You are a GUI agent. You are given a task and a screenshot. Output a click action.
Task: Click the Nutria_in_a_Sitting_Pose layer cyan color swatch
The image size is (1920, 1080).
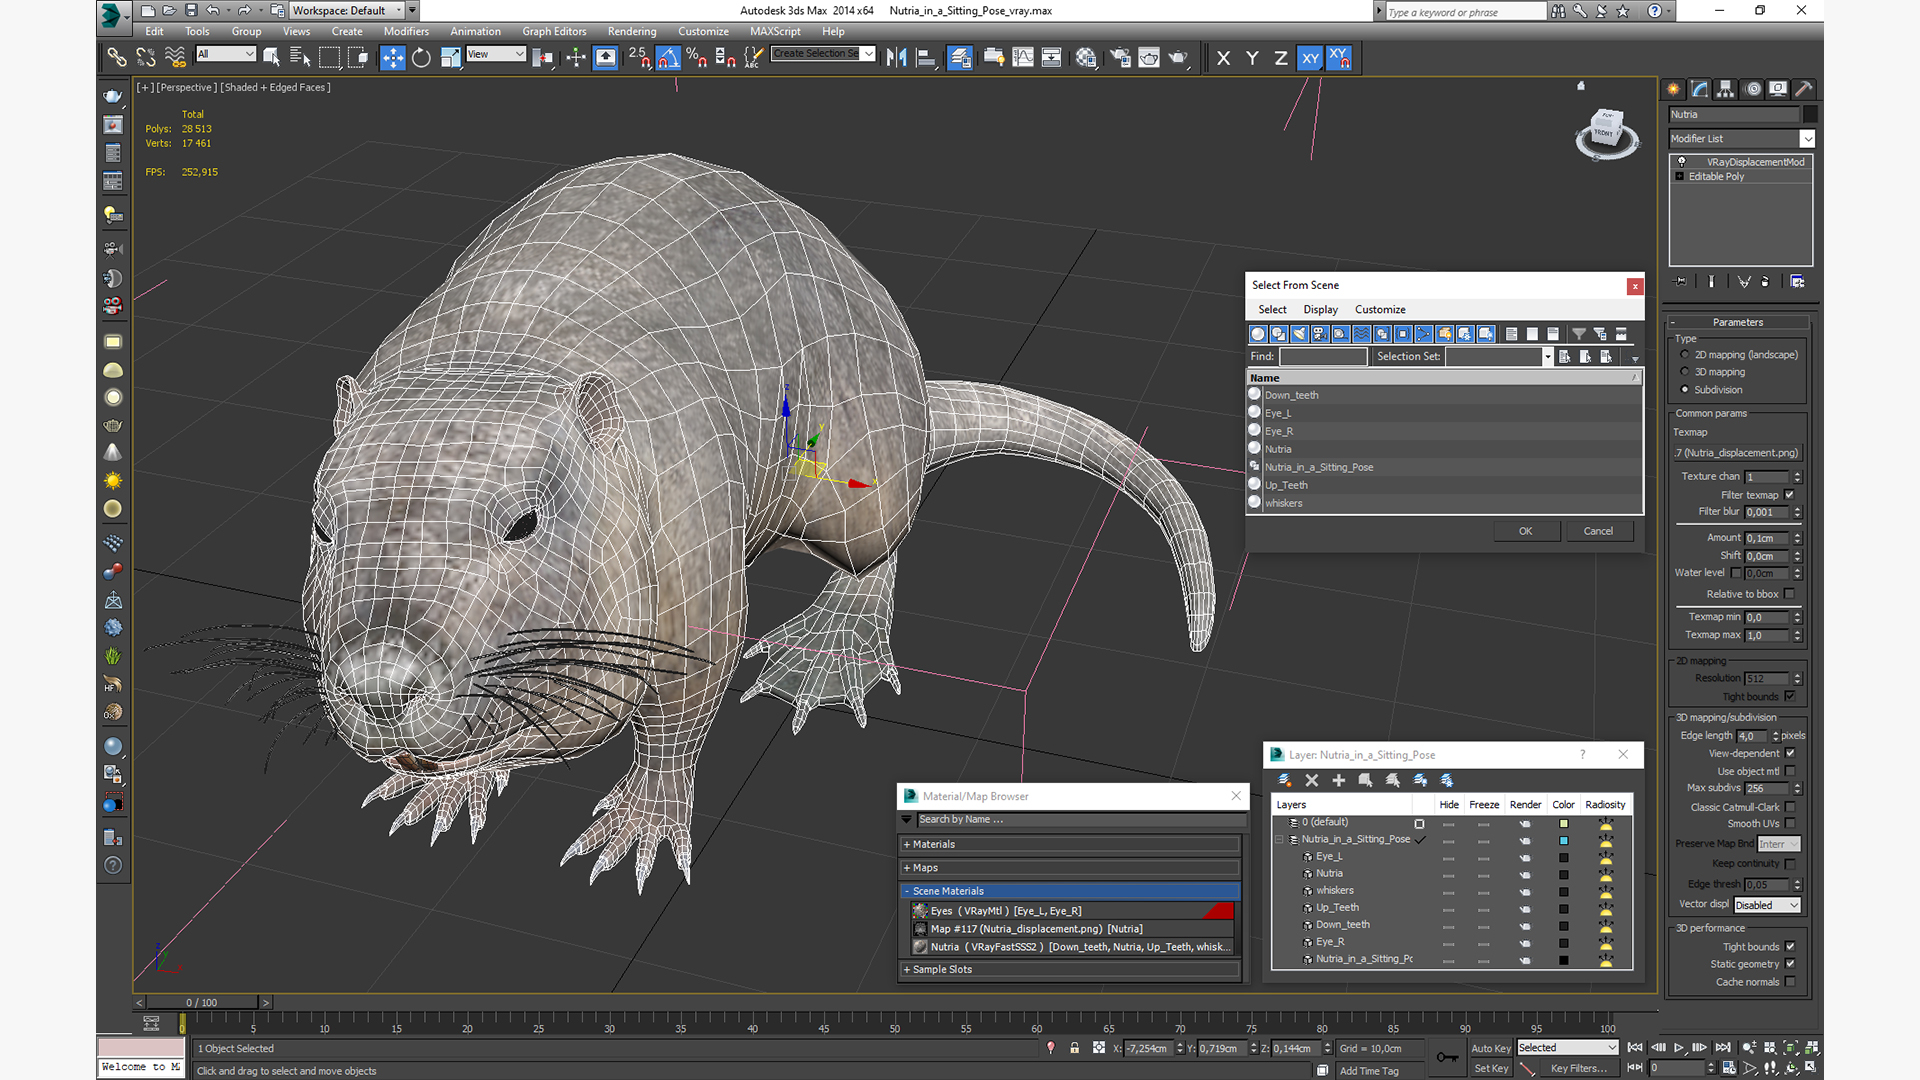tap(1564, 841)
